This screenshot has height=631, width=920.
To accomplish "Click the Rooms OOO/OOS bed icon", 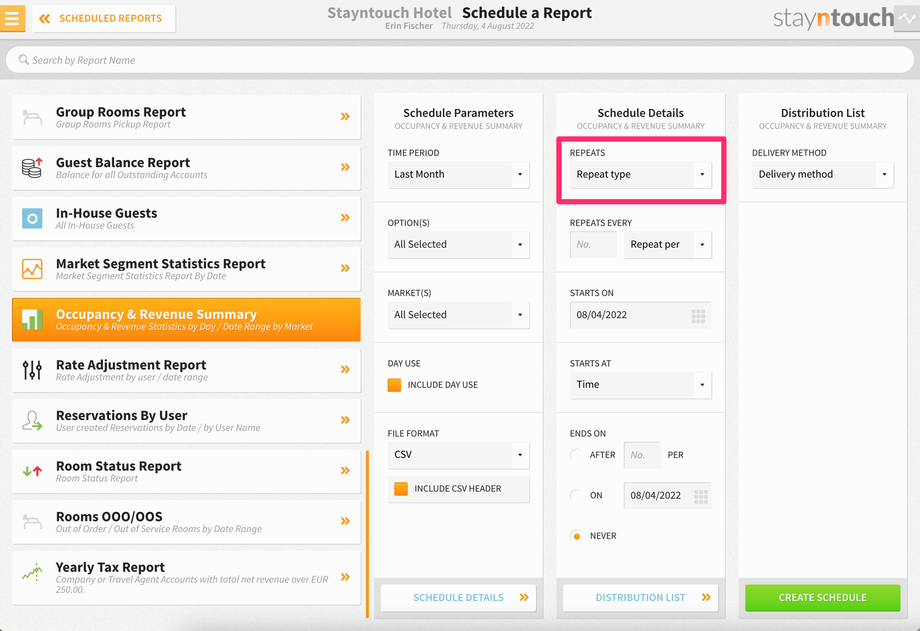I will tap(32, 521).
